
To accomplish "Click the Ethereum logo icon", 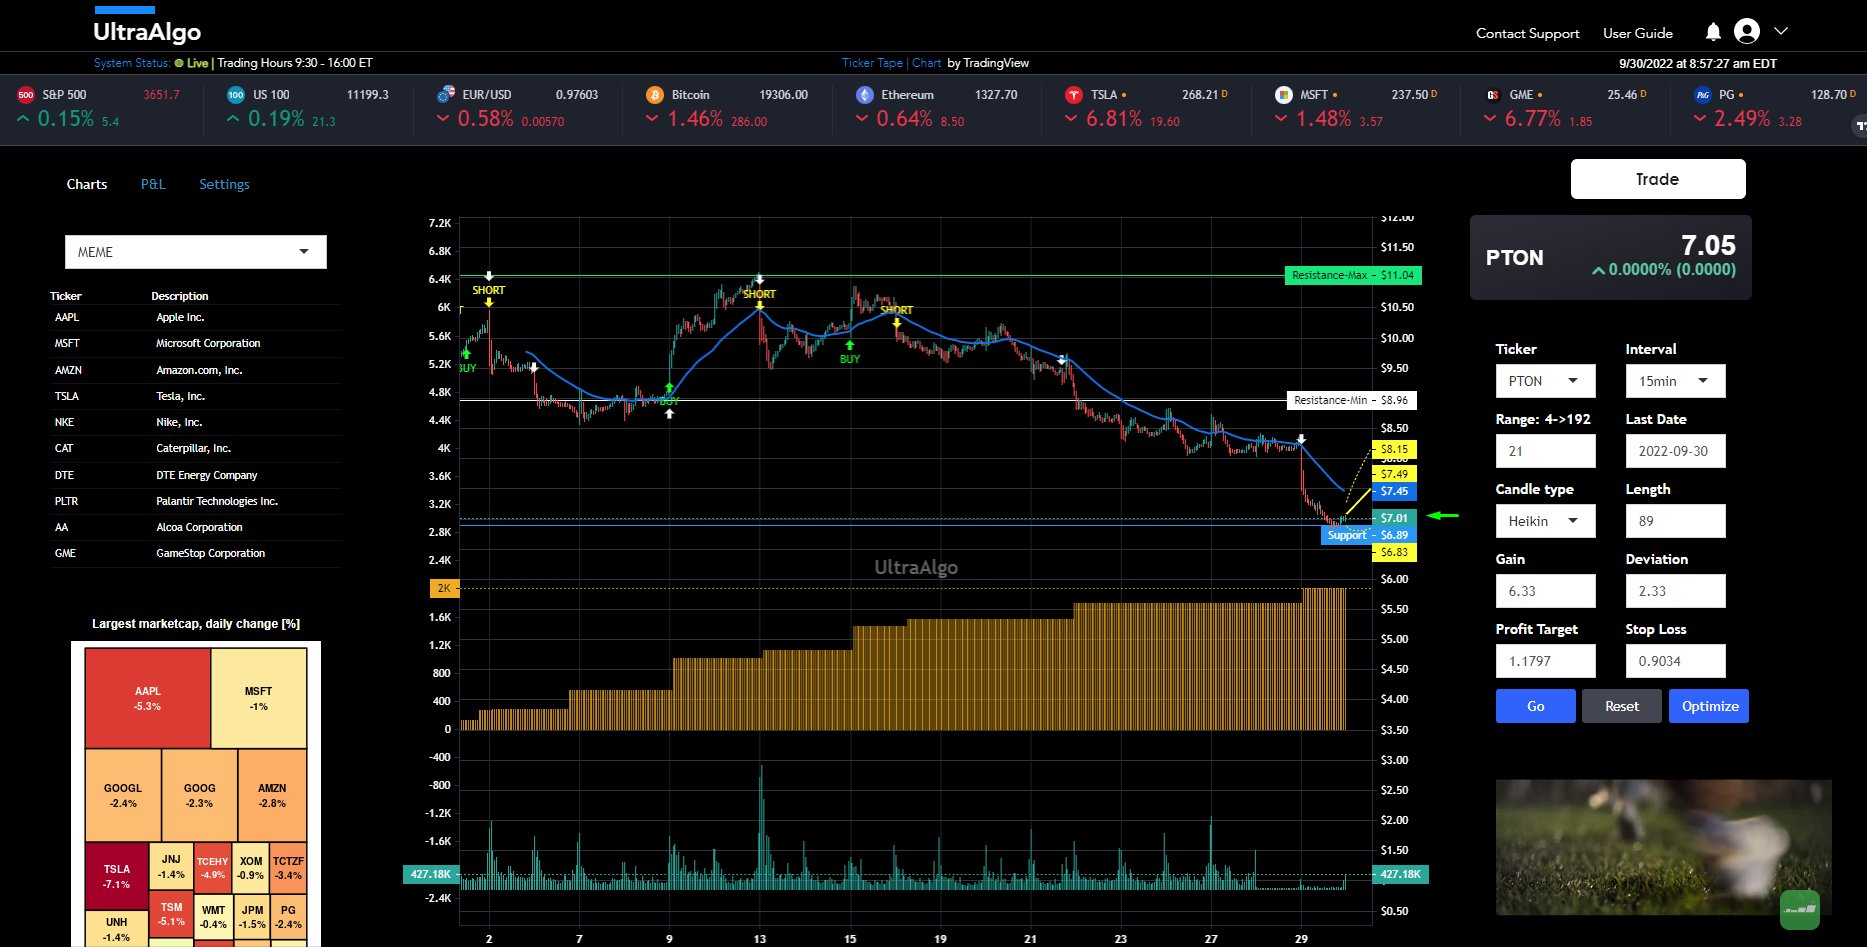I will point(865,95).
